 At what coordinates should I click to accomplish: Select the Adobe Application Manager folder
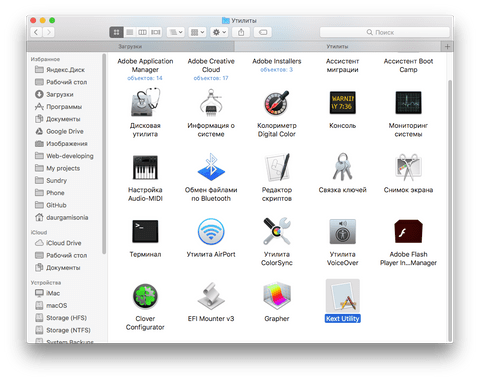(x=145, y=66)
